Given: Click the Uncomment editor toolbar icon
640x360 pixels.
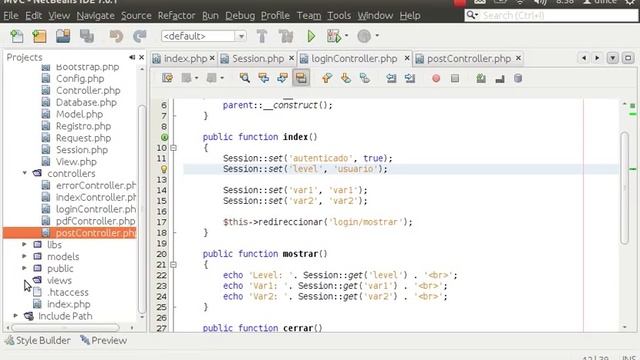Looking at the screenshot, I should [x=500, y=78].
